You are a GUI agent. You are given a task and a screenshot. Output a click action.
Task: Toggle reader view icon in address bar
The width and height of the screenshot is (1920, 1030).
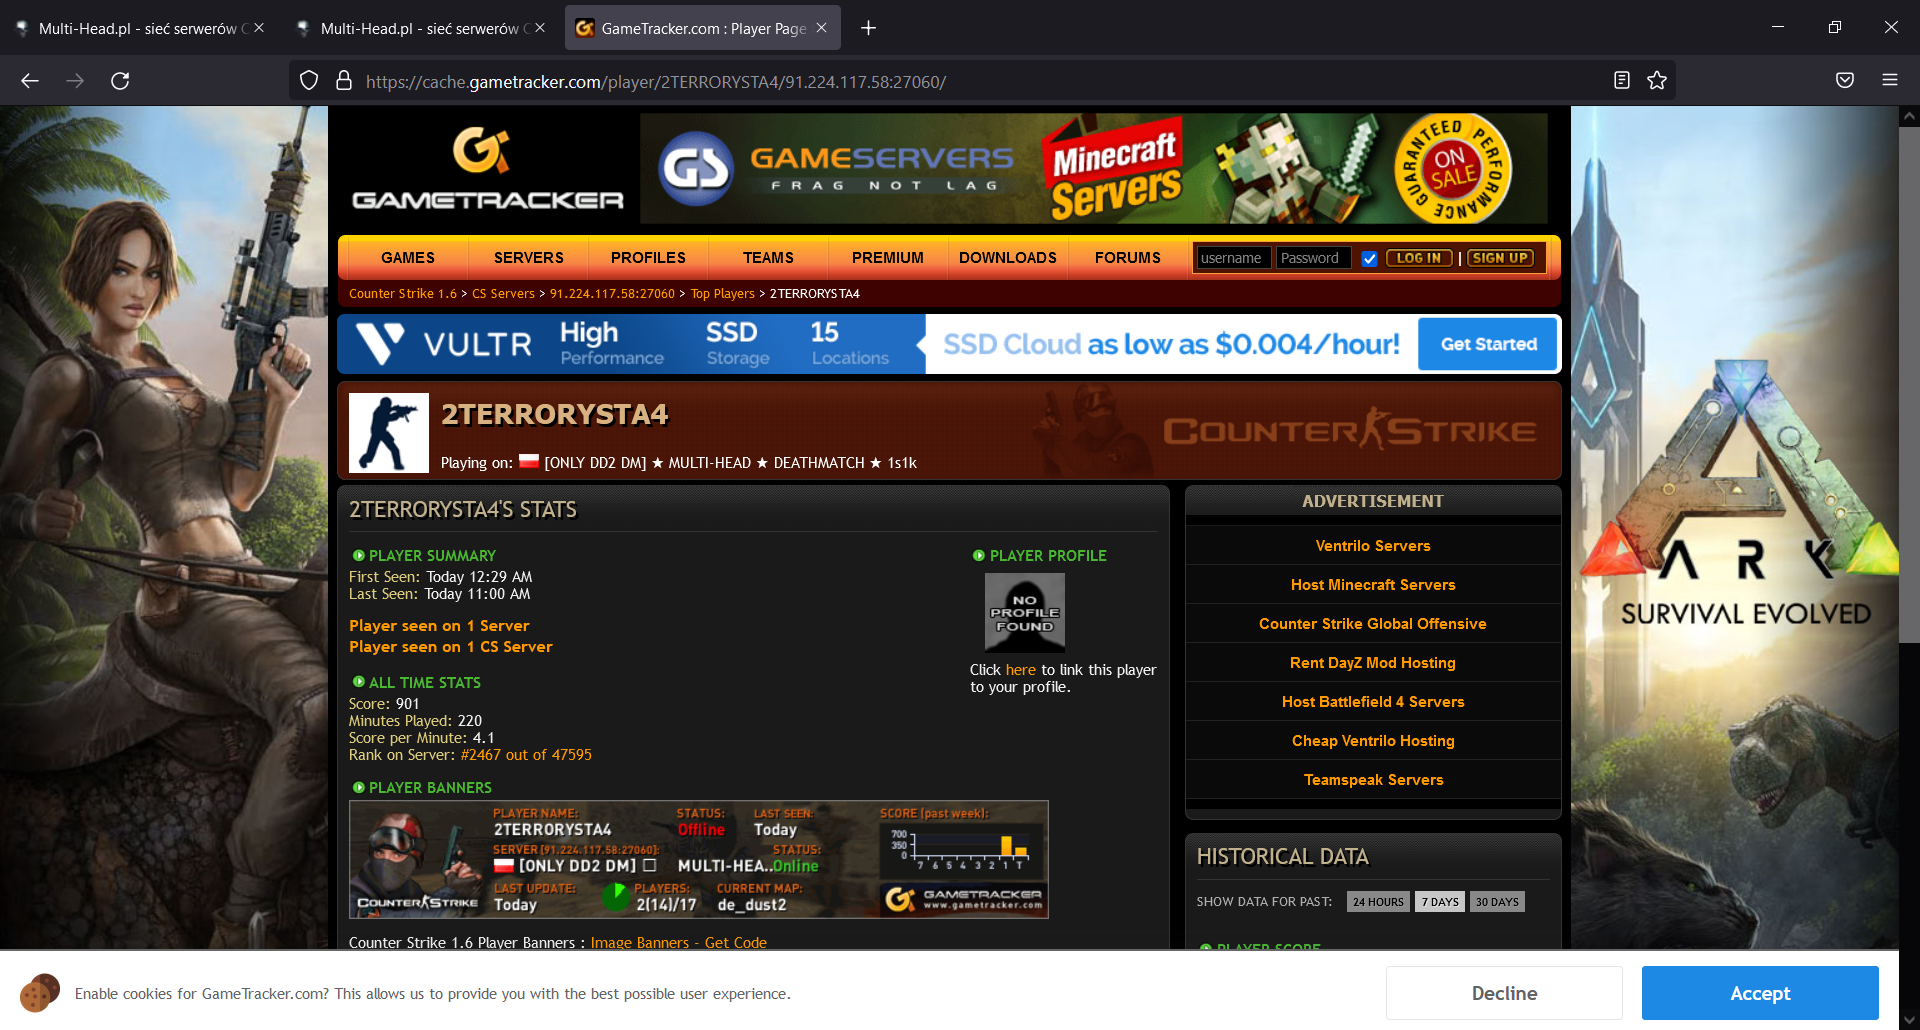point(1622,81)
